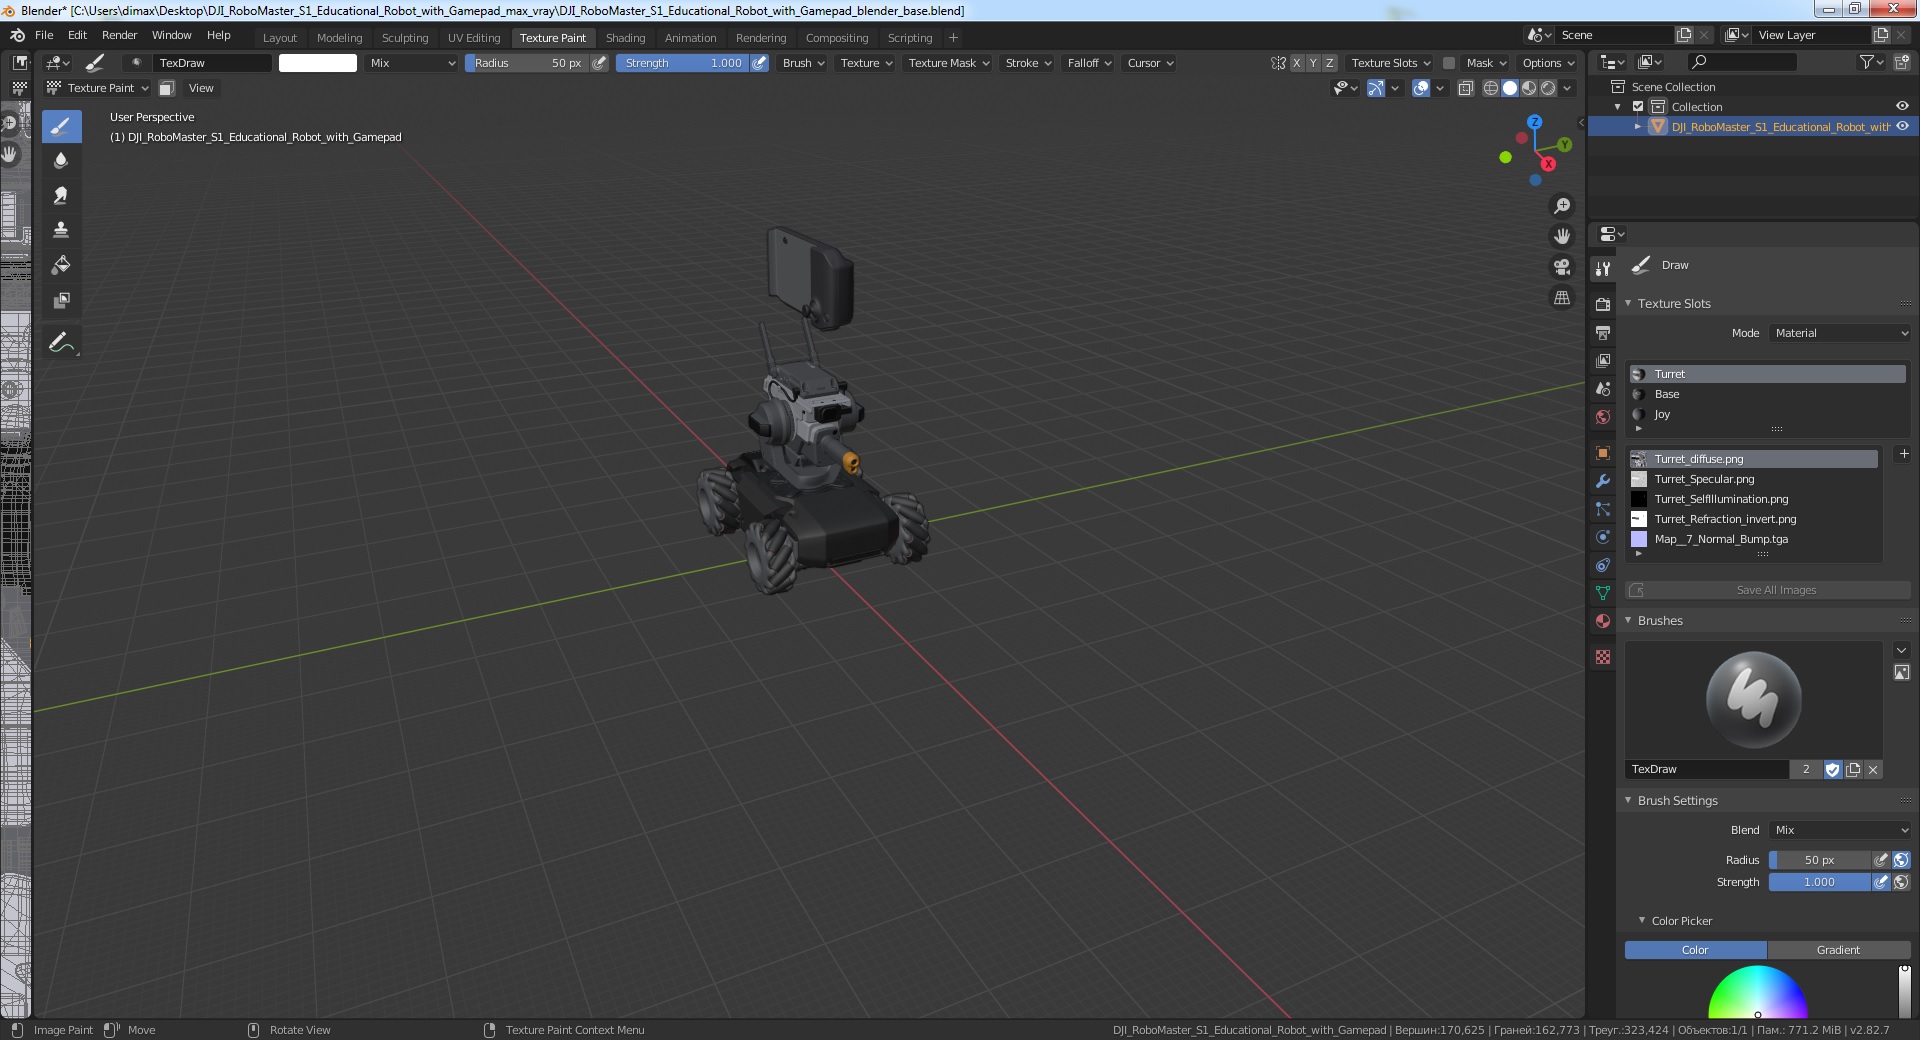The width and height of the screenshot is (1920, 1040).
Task: Select the Soften tool
Action: point(61,161)
